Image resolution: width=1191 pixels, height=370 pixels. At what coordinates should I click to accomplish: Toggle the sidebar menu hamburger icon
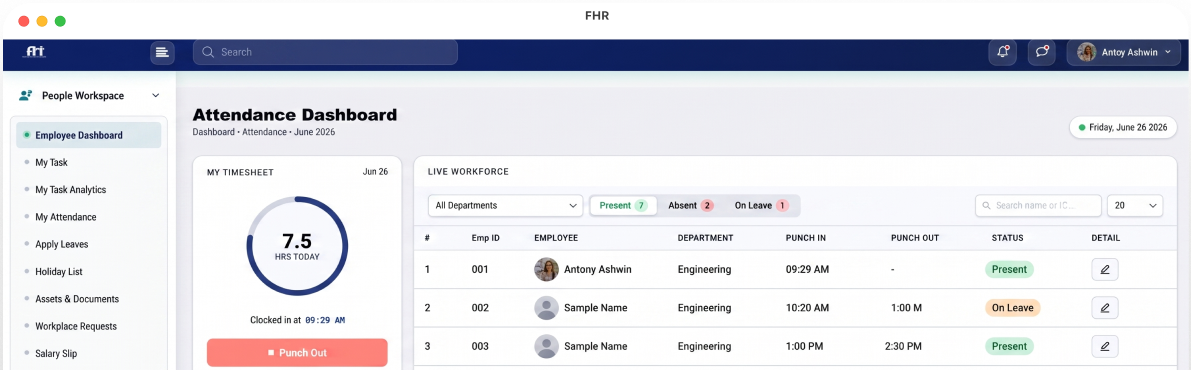[162, 52]
